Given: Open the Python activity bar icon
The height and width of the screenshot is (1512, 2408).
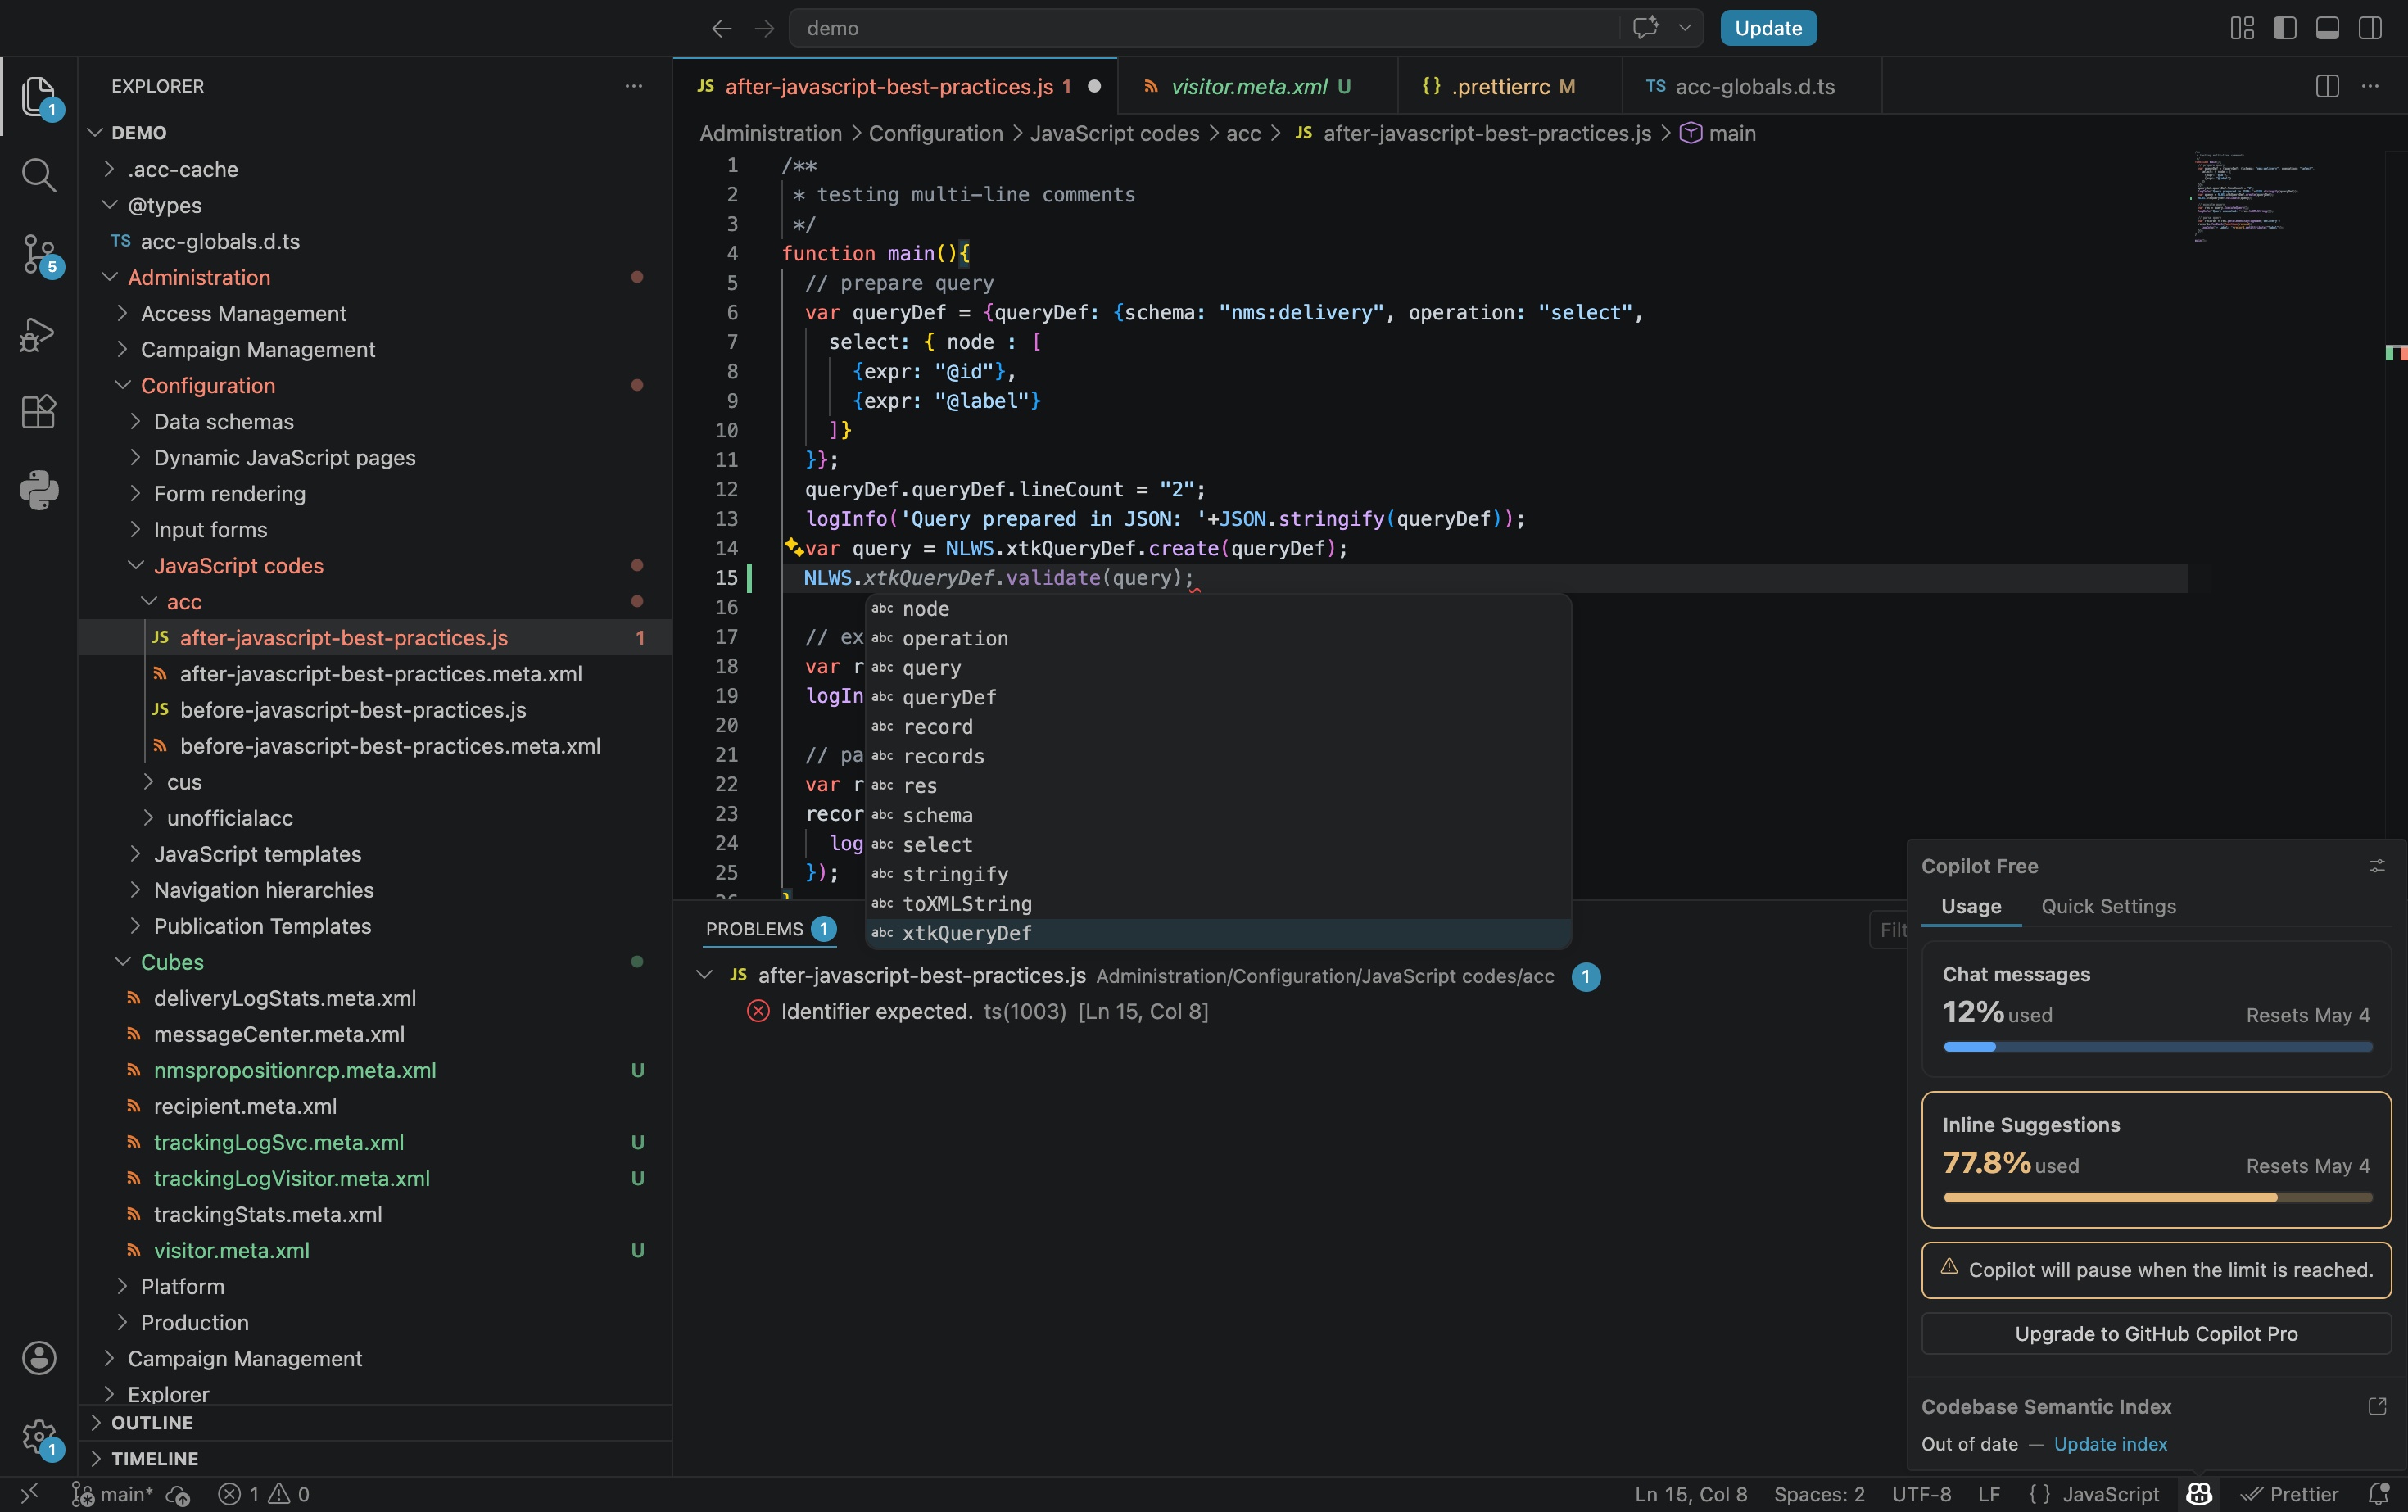Looking at the screenshot, I should point(38,490).
